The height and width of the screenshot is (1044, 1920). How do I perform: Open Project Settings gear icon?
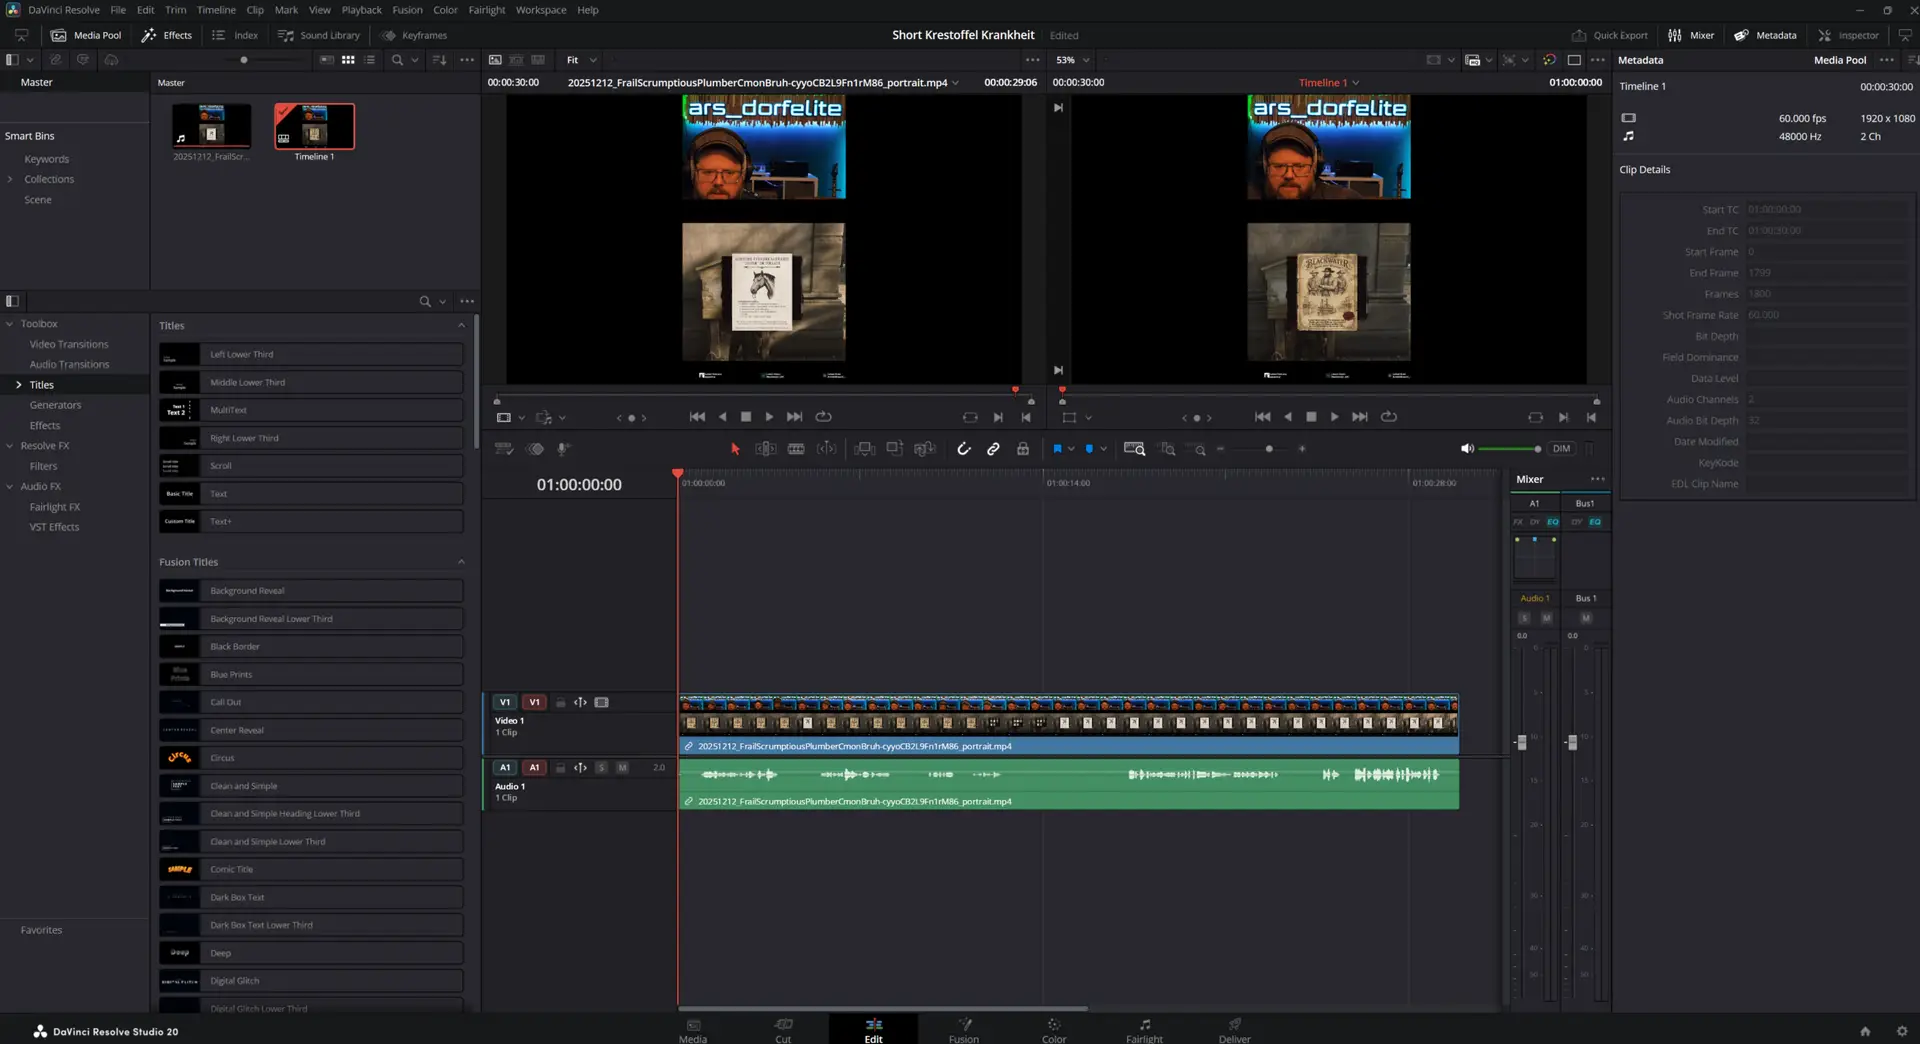(1902, 1031)
